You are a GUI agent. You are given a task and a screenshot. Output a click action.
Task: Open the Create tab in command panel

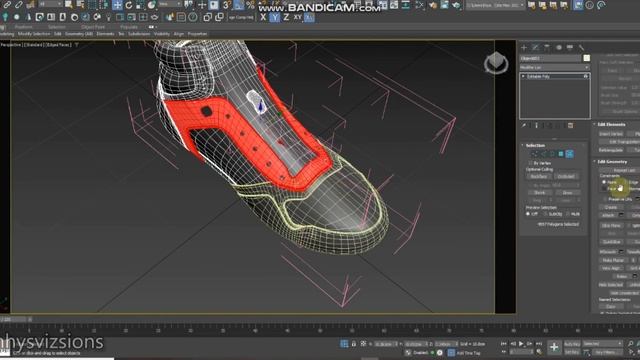point(524,48)
